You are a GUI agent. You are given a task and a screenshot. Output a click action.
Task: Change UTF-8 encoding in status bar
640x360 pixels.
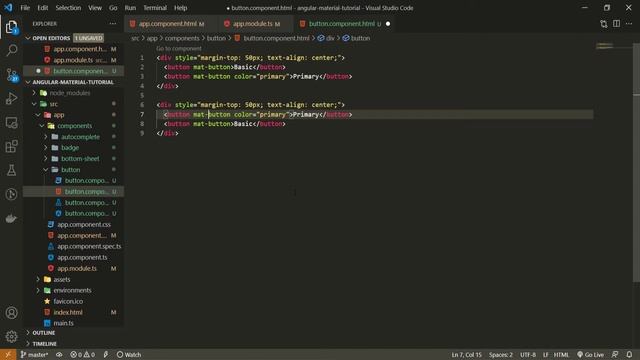pyautogui.click(x=528, y=354)
